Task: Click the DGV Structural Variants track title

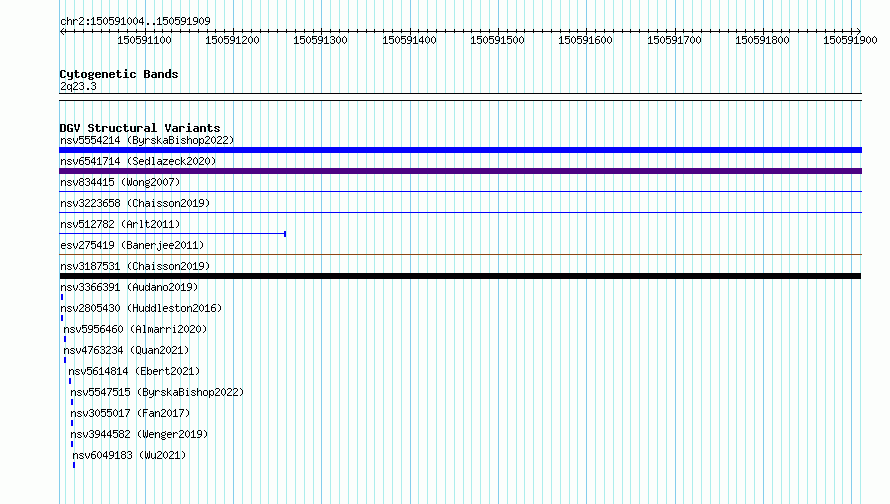Action: pos(140,128)
